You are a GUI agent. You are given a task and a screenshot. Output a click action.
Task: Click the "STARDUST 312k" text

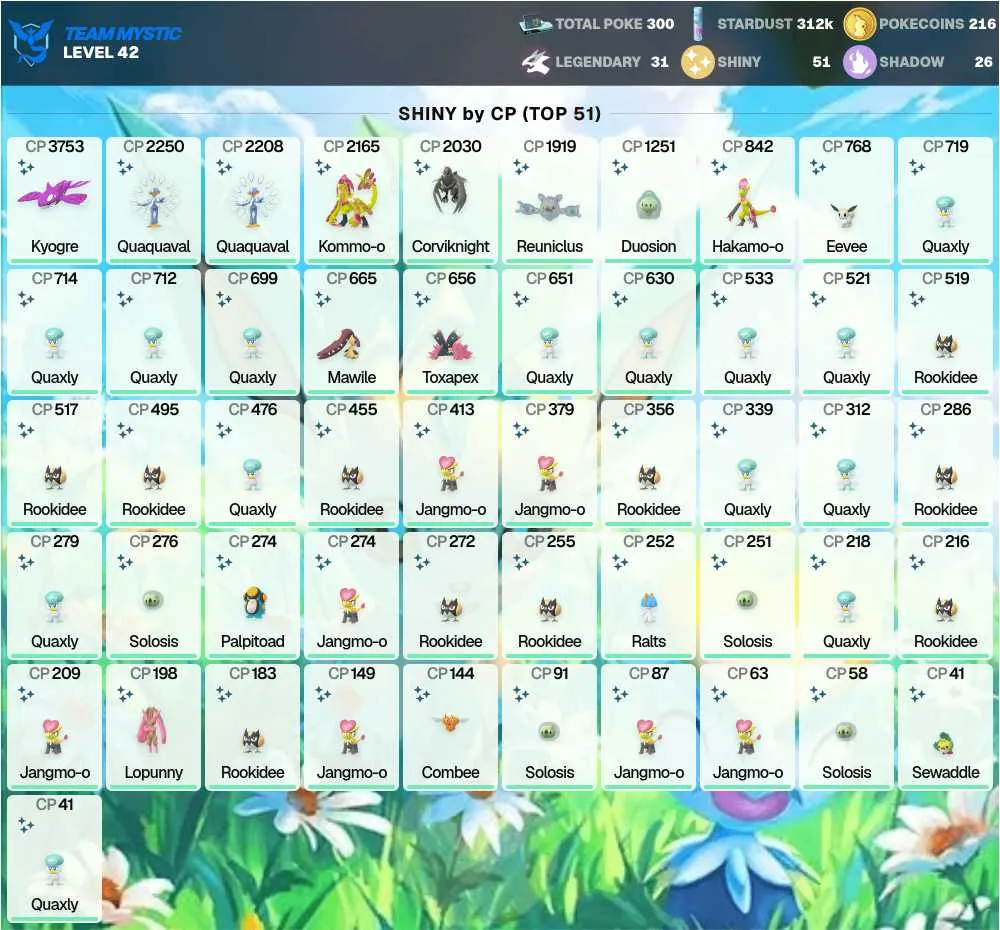775,24
